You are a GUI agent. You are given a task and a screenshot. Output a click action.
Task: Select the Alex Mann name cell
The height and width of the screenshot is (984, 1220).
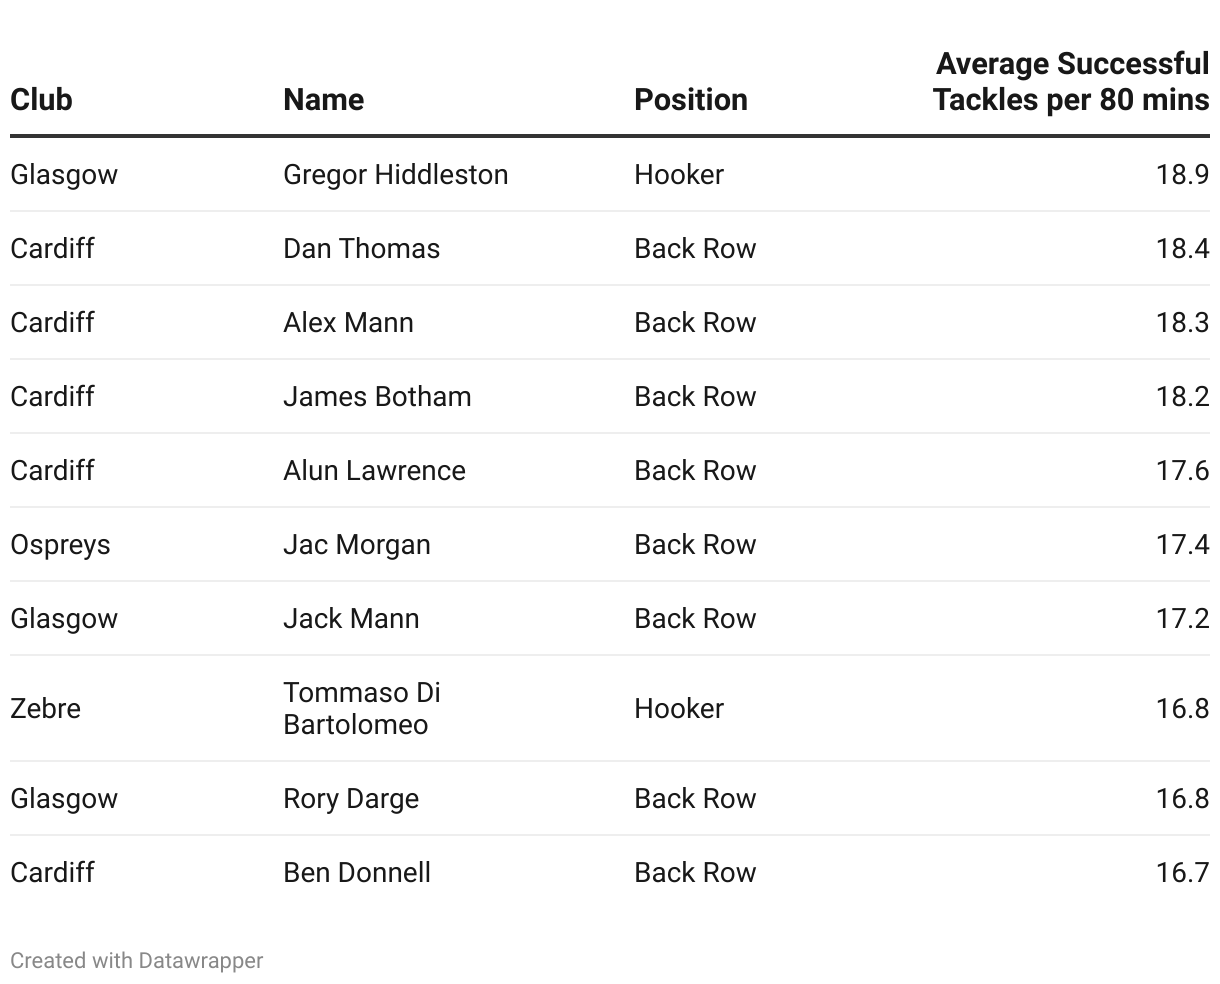[348, 323]
